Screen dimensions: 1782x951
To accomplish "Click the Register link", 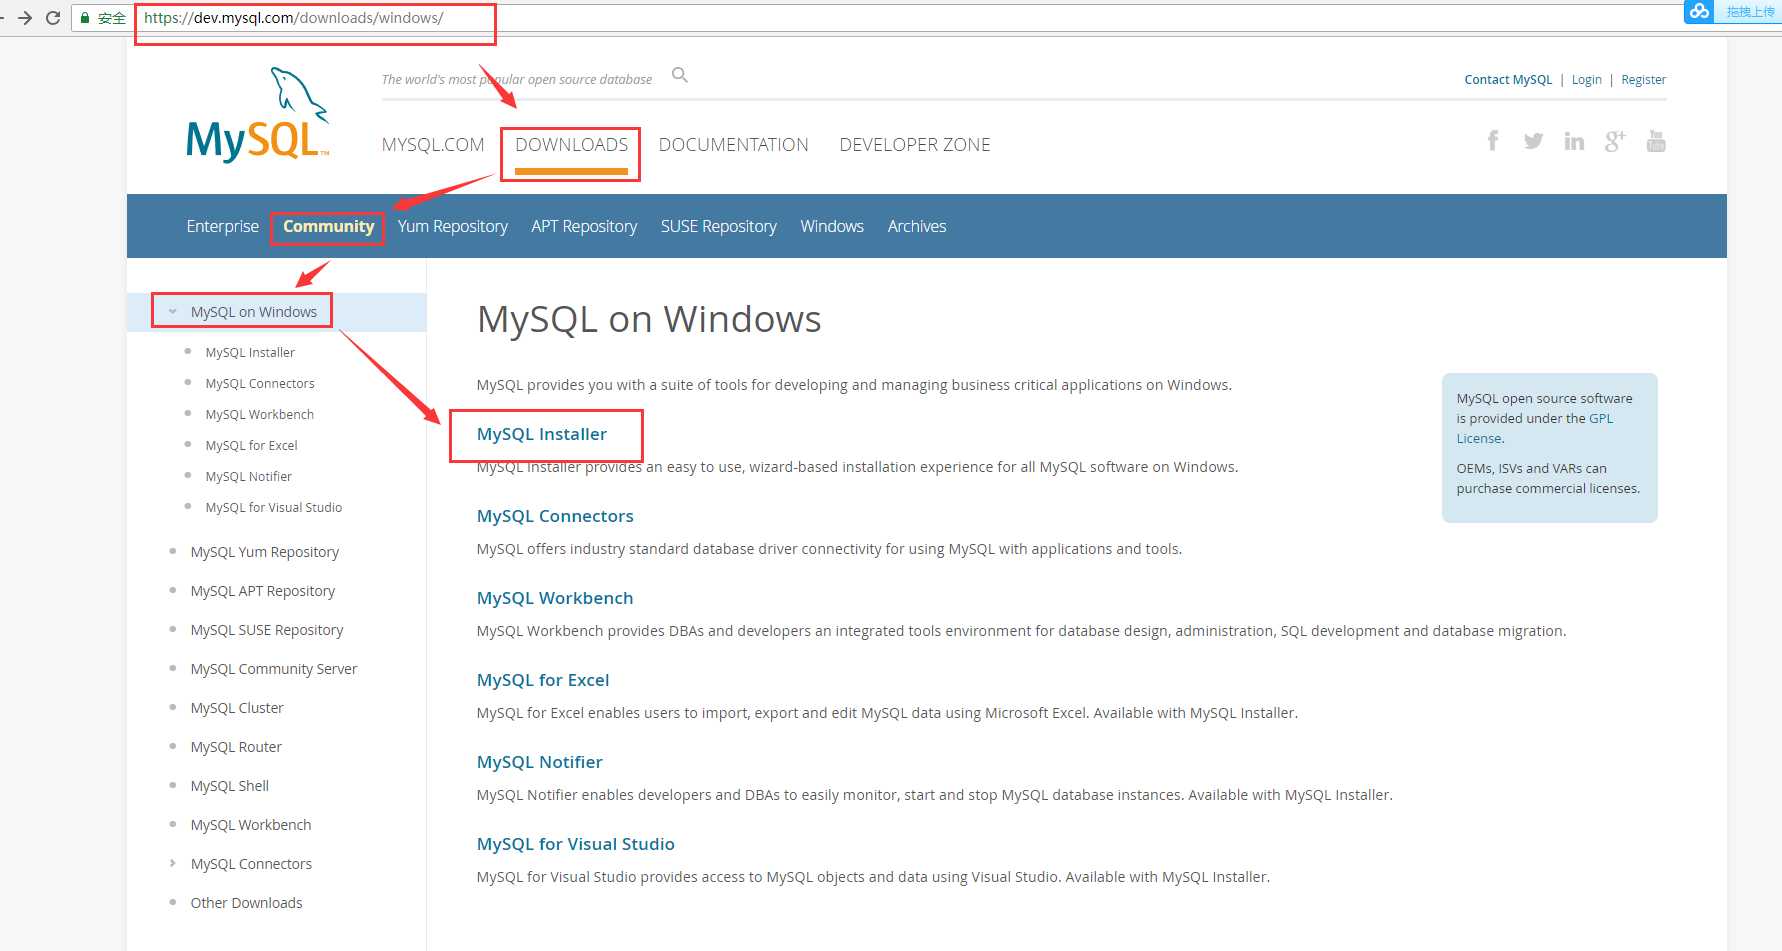I will [x=1644, y=80].
